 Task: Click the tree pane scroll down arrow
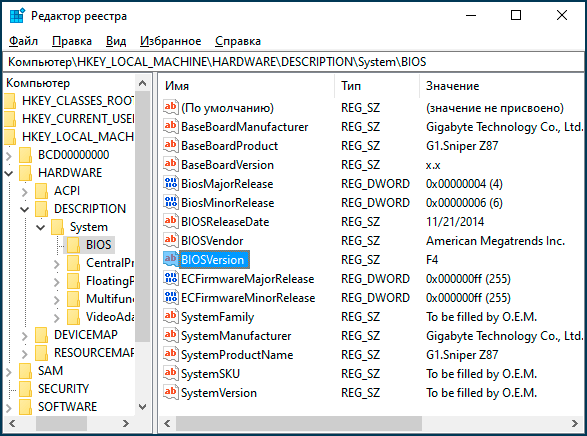click(x=143, y=407)
